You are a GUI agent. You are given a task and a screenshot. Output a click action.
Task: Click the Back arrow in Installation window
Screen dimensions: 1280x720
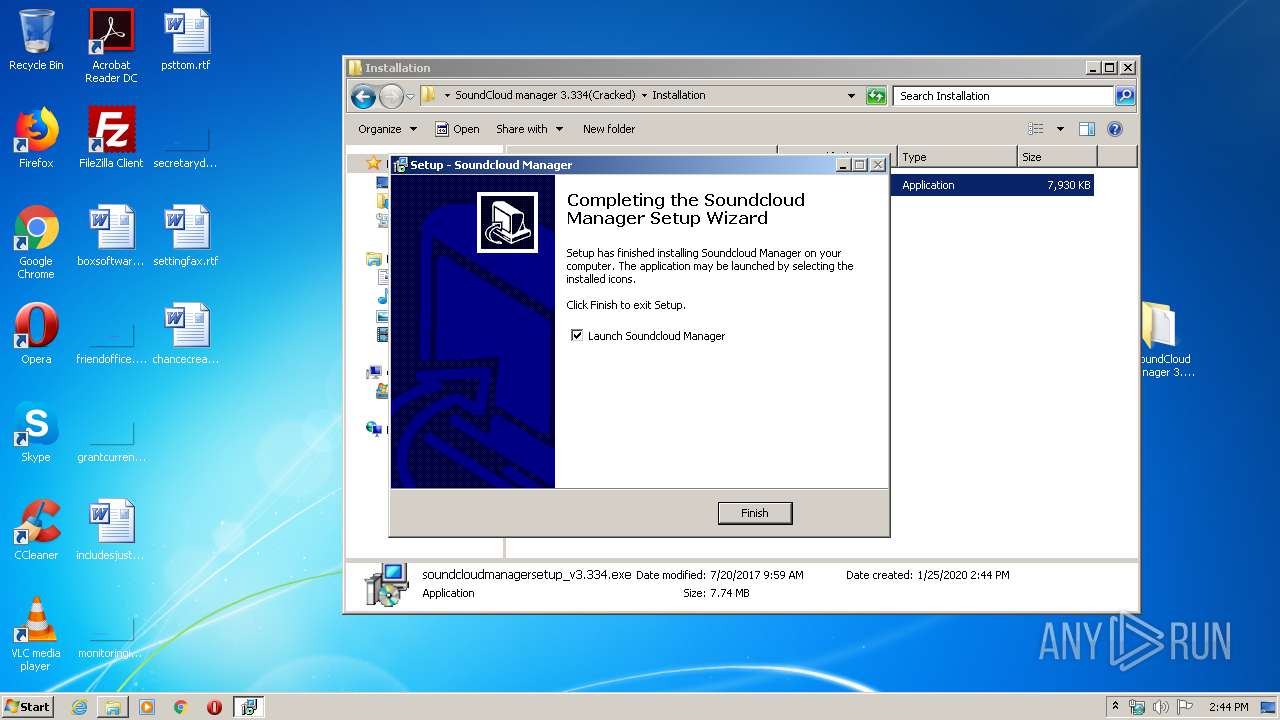(363, 96)
